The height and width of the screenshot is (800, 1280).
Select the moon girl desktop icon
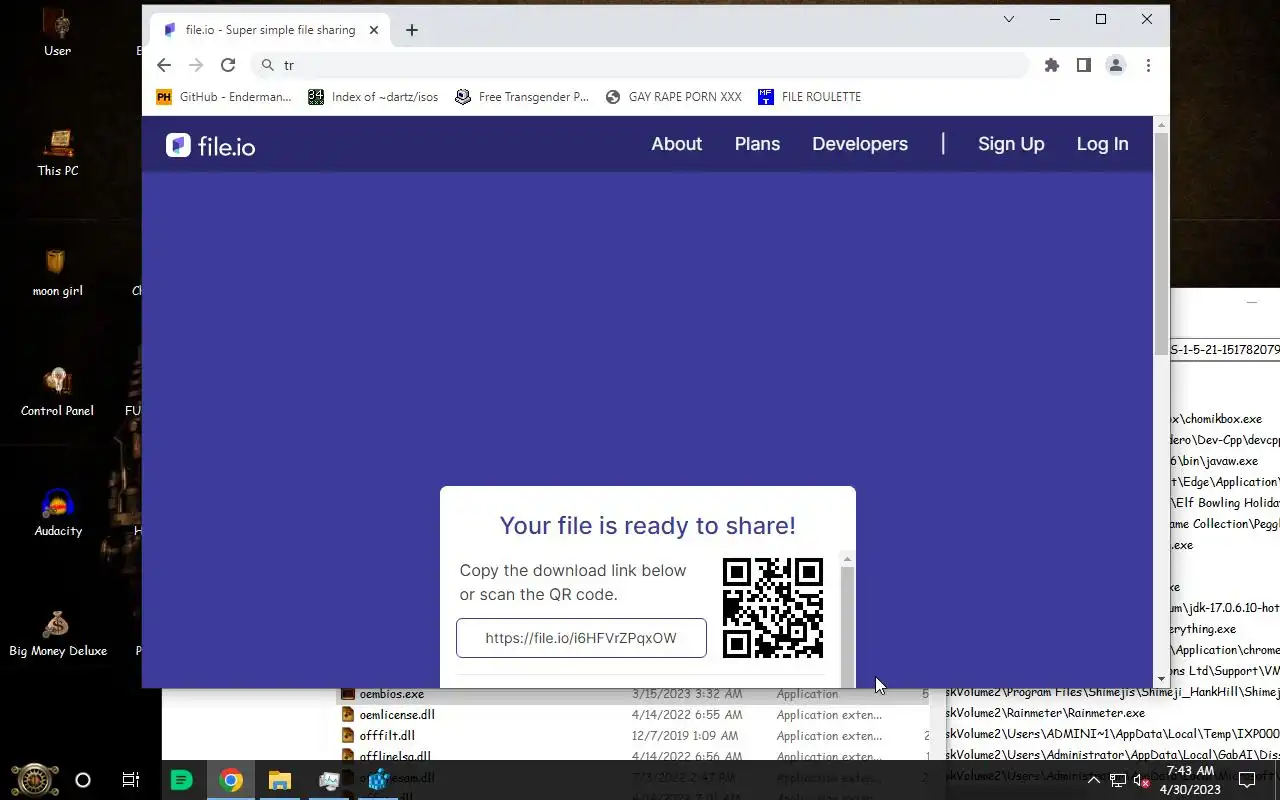[57, 272]
